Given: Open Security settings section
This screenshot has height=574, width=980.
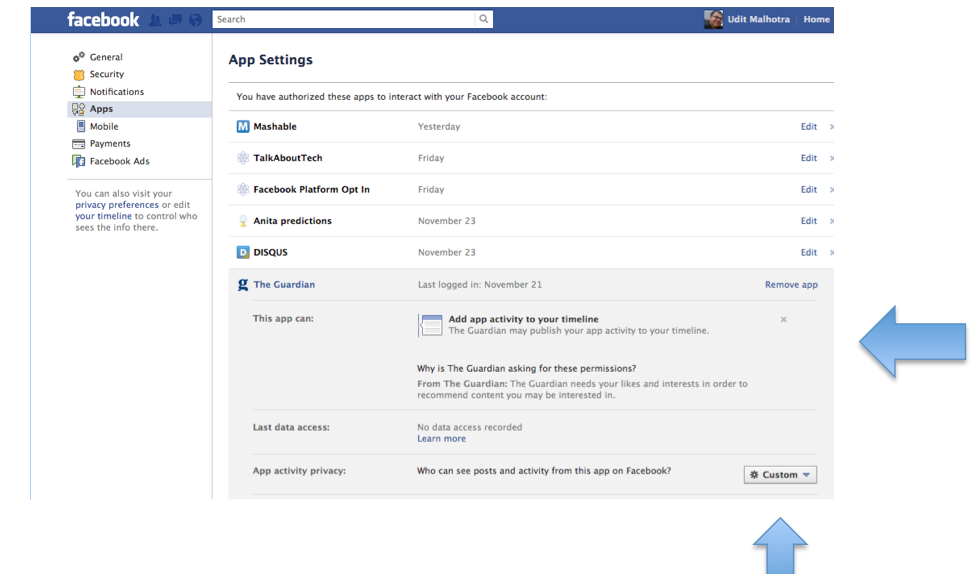Looking at the screenshot, I should 107,74.
